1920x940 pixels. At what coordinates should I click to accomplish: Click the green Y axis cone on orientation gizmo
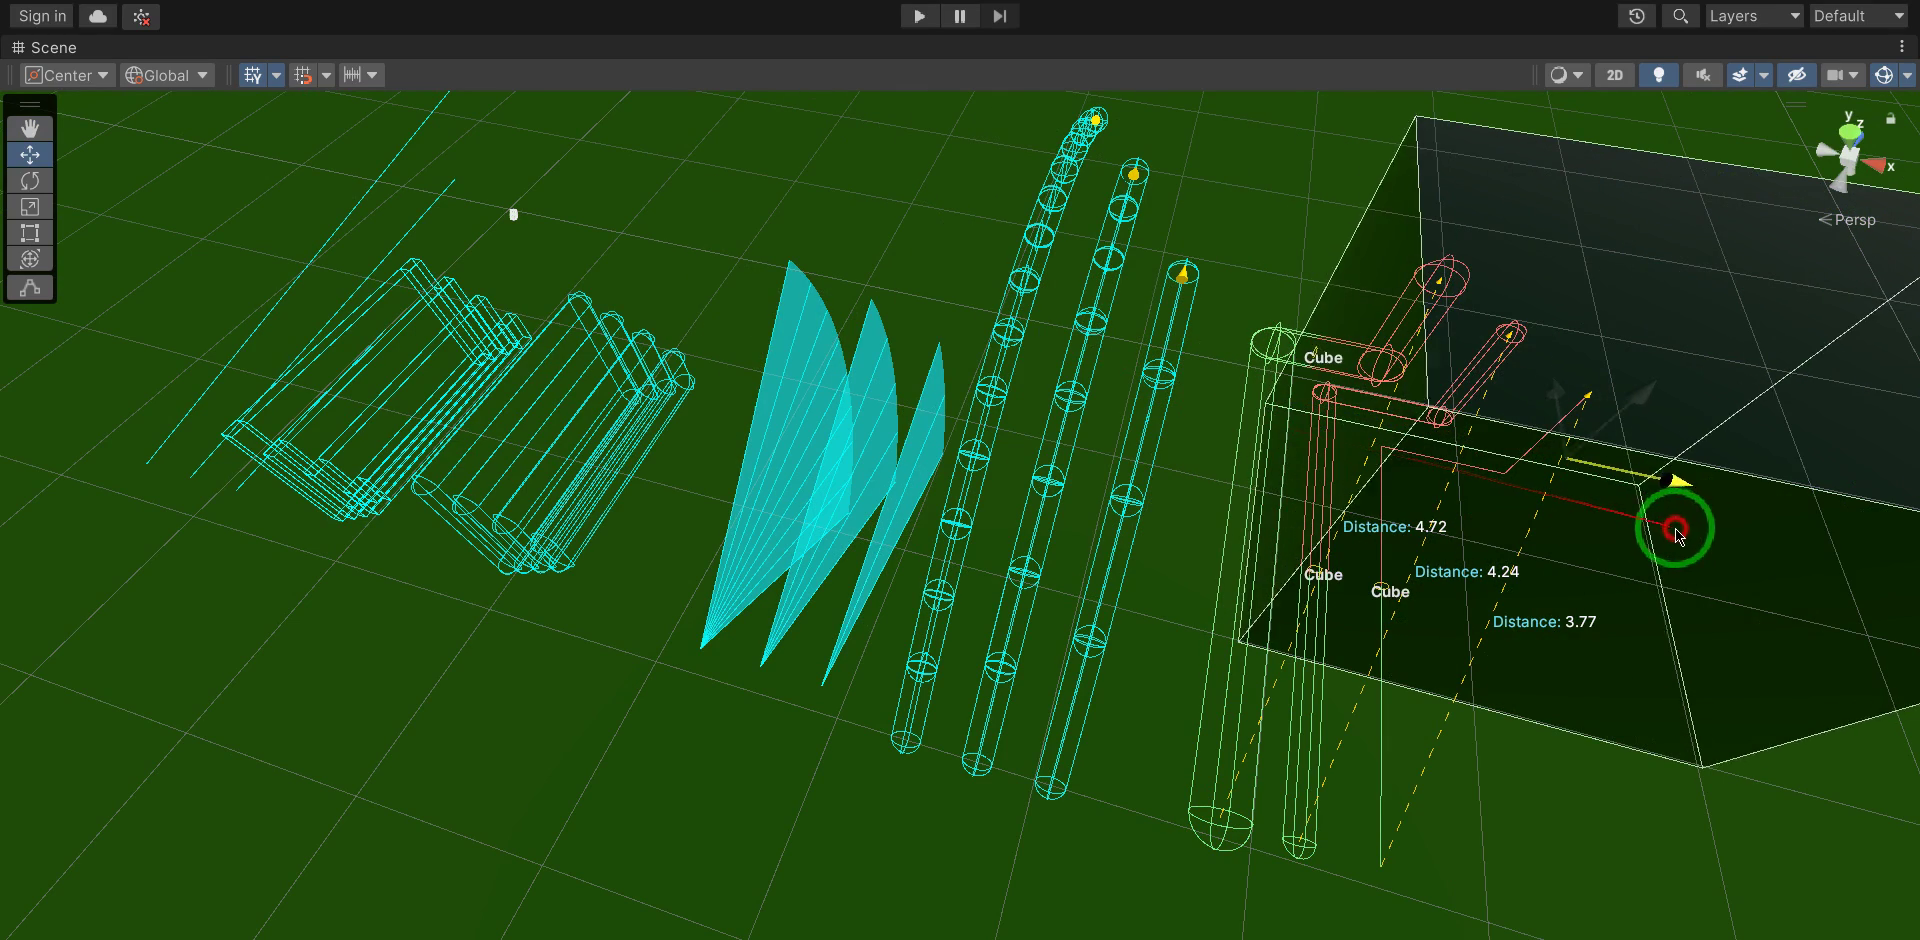coord(1851,132)
